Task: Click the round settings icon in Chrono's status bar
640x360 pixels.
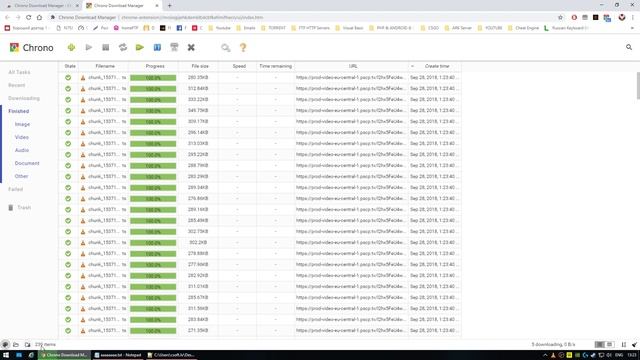Action: pos(5,344)
